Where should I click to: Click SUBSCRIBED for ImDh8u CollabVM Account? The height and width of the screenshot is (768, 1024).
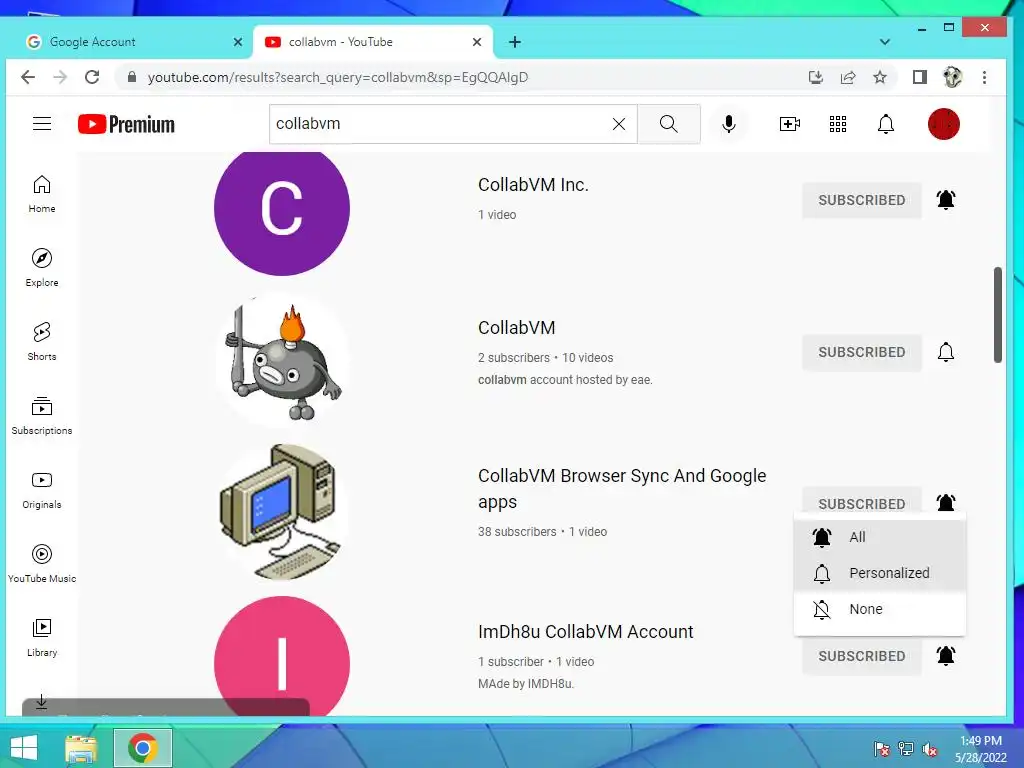[x=861, y=656]
